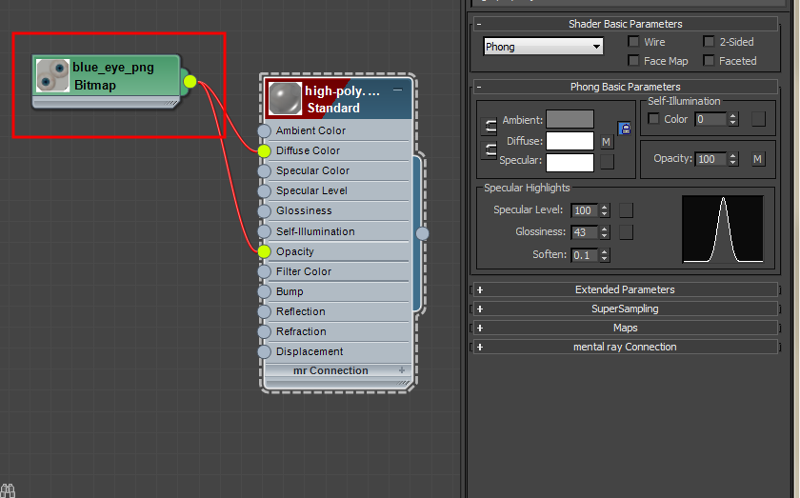Open the Ambient color swatch
800x498 pixels.
tap(569, 120)
